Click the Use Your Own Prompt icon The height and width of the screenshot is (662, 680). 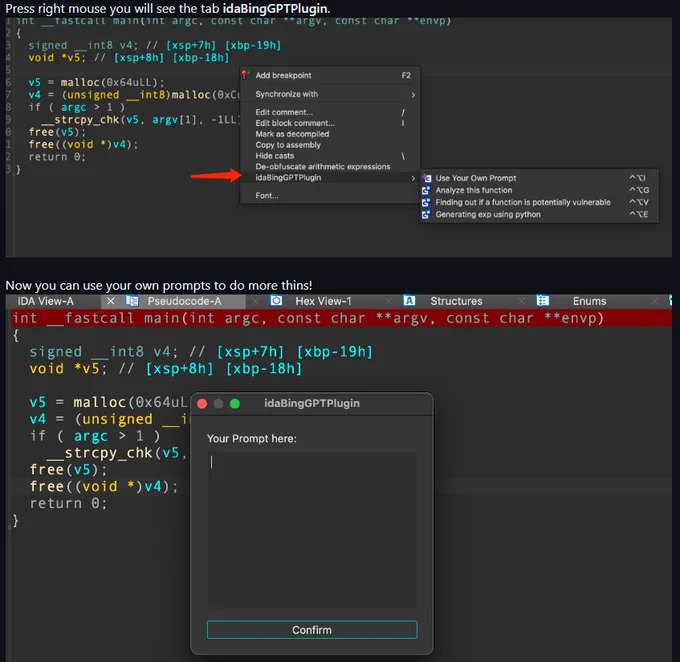pyautogui.click(x=427, y=178)
